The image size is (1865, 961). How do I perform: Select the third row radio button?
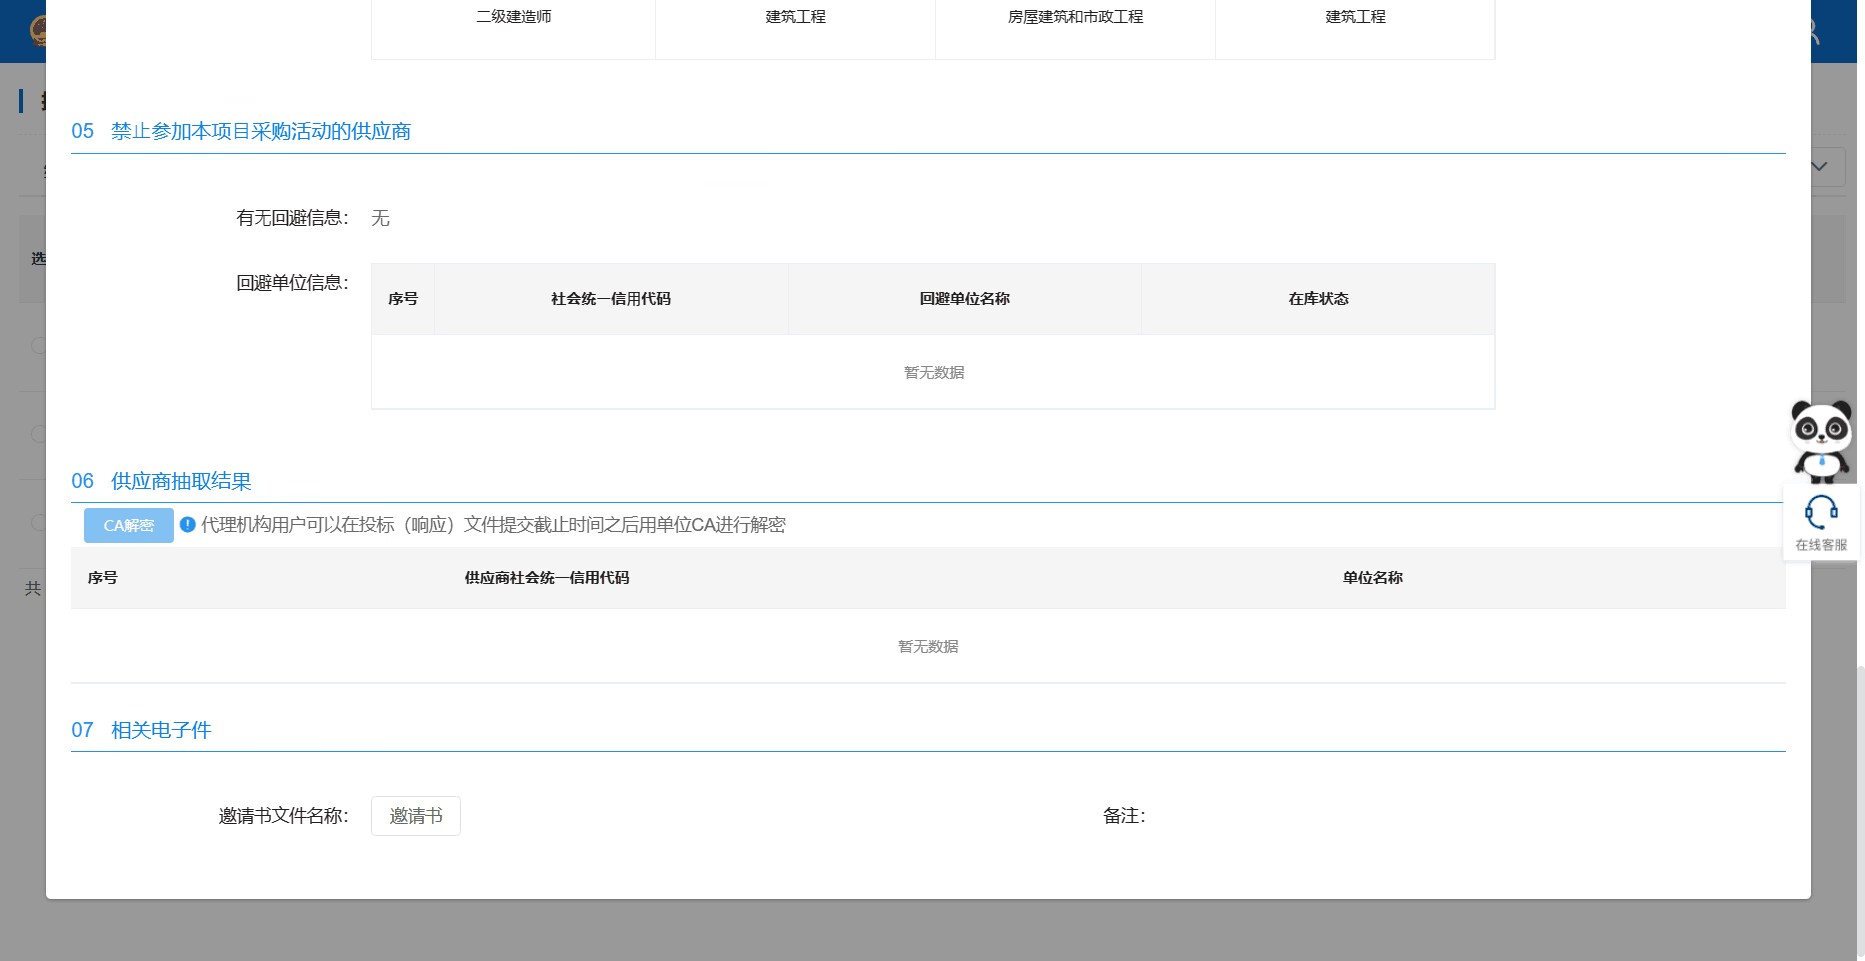38,522
